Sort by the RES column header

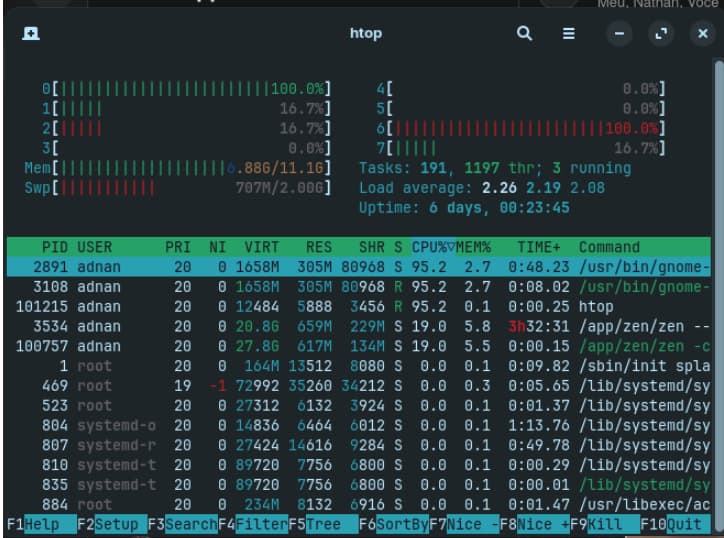click(x=319, y=247)
